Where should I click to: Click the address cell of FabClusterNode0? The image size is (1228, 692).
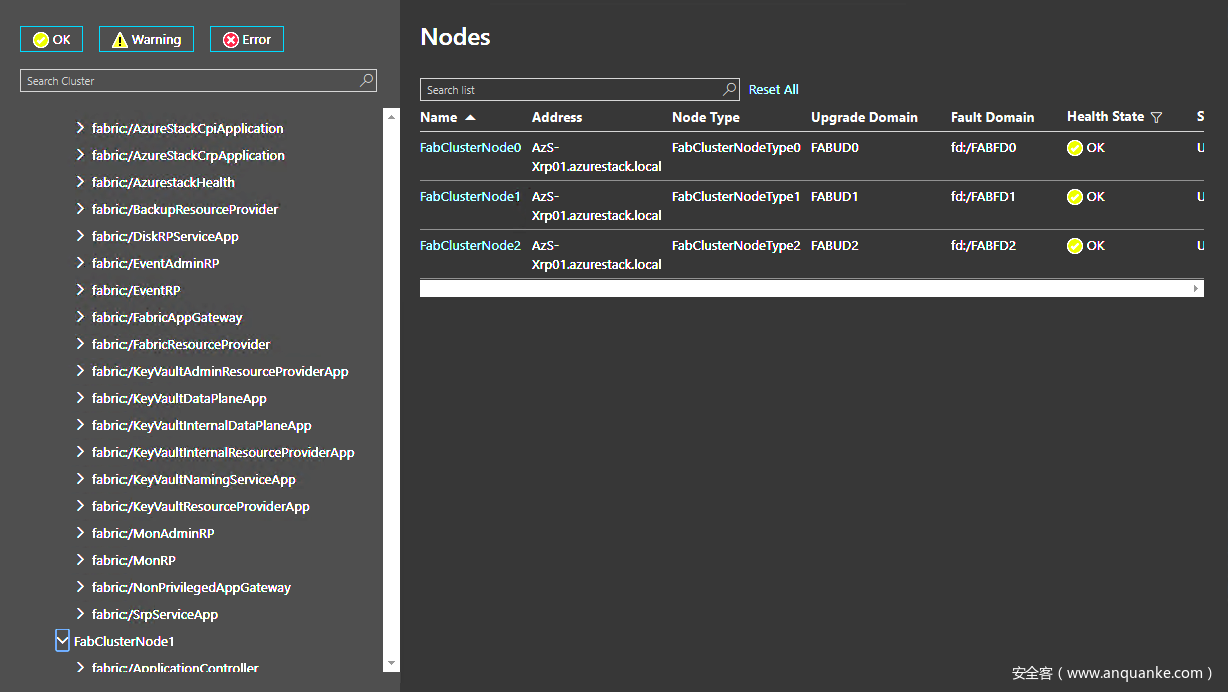click(x=597, y=157)
